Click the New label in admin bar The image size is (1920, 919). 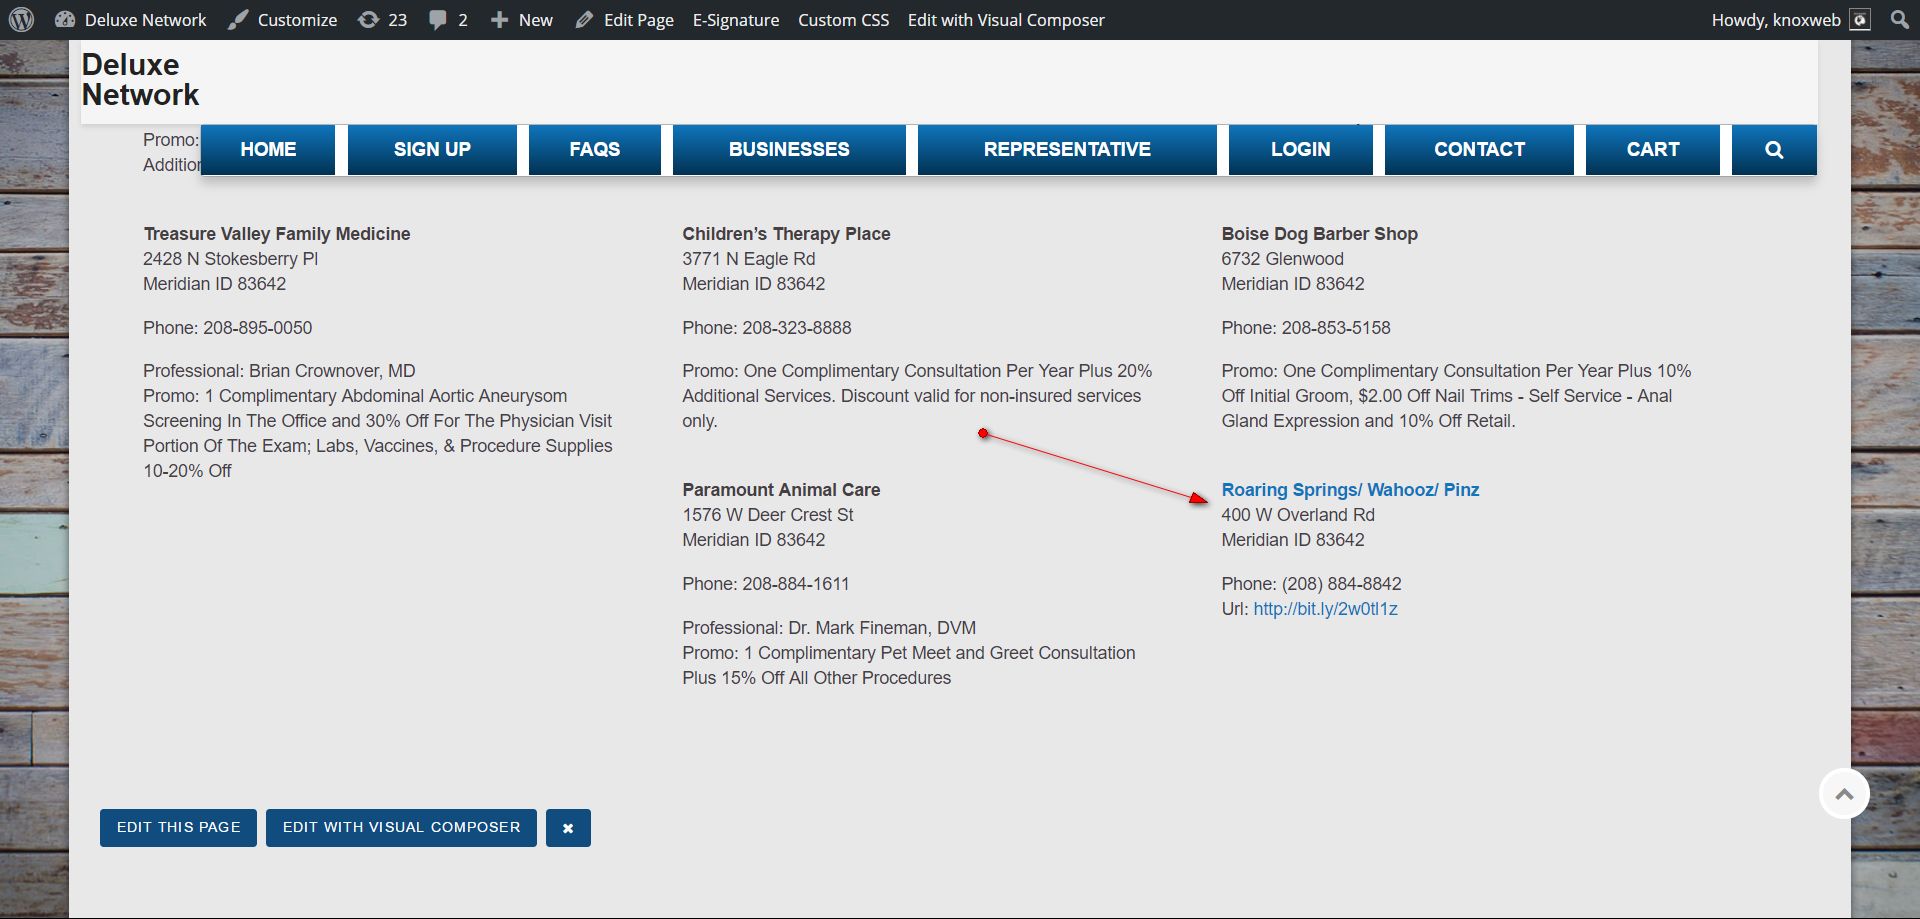point(536,20)
